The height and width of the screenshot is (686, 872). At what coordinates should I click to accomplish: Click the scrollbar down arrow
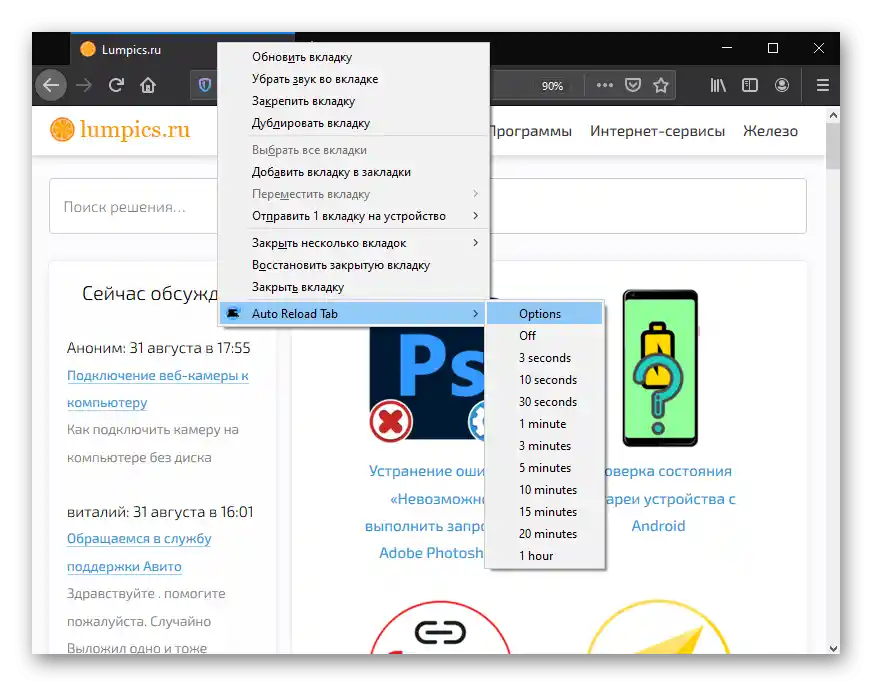pyautogui.click(x=833, y=648)
